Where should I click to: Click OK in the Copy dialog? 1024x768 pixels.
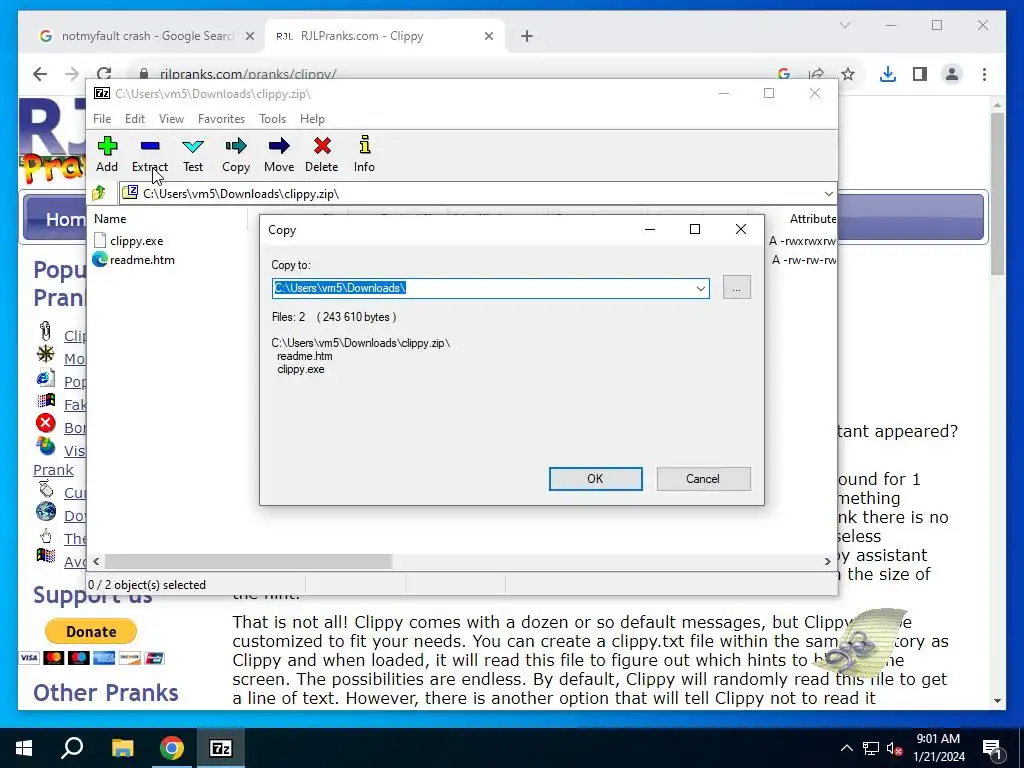click(x=595, y=479)
